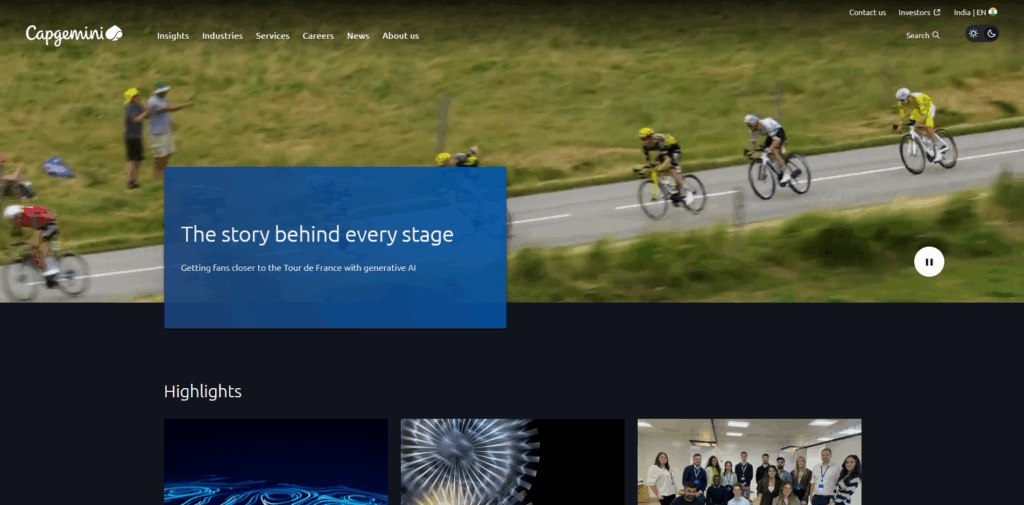The height and width of the screenshot is (505, 1024).
Task: Open Insights menu
Action: [x=173, y=36]
